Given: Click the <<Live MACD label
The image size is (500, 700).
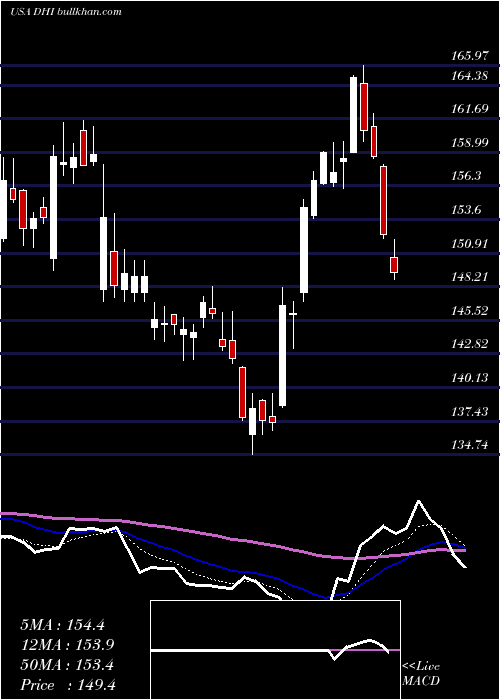Looking at the screenshot, I should pyautogui.click(x=421, y=674).
